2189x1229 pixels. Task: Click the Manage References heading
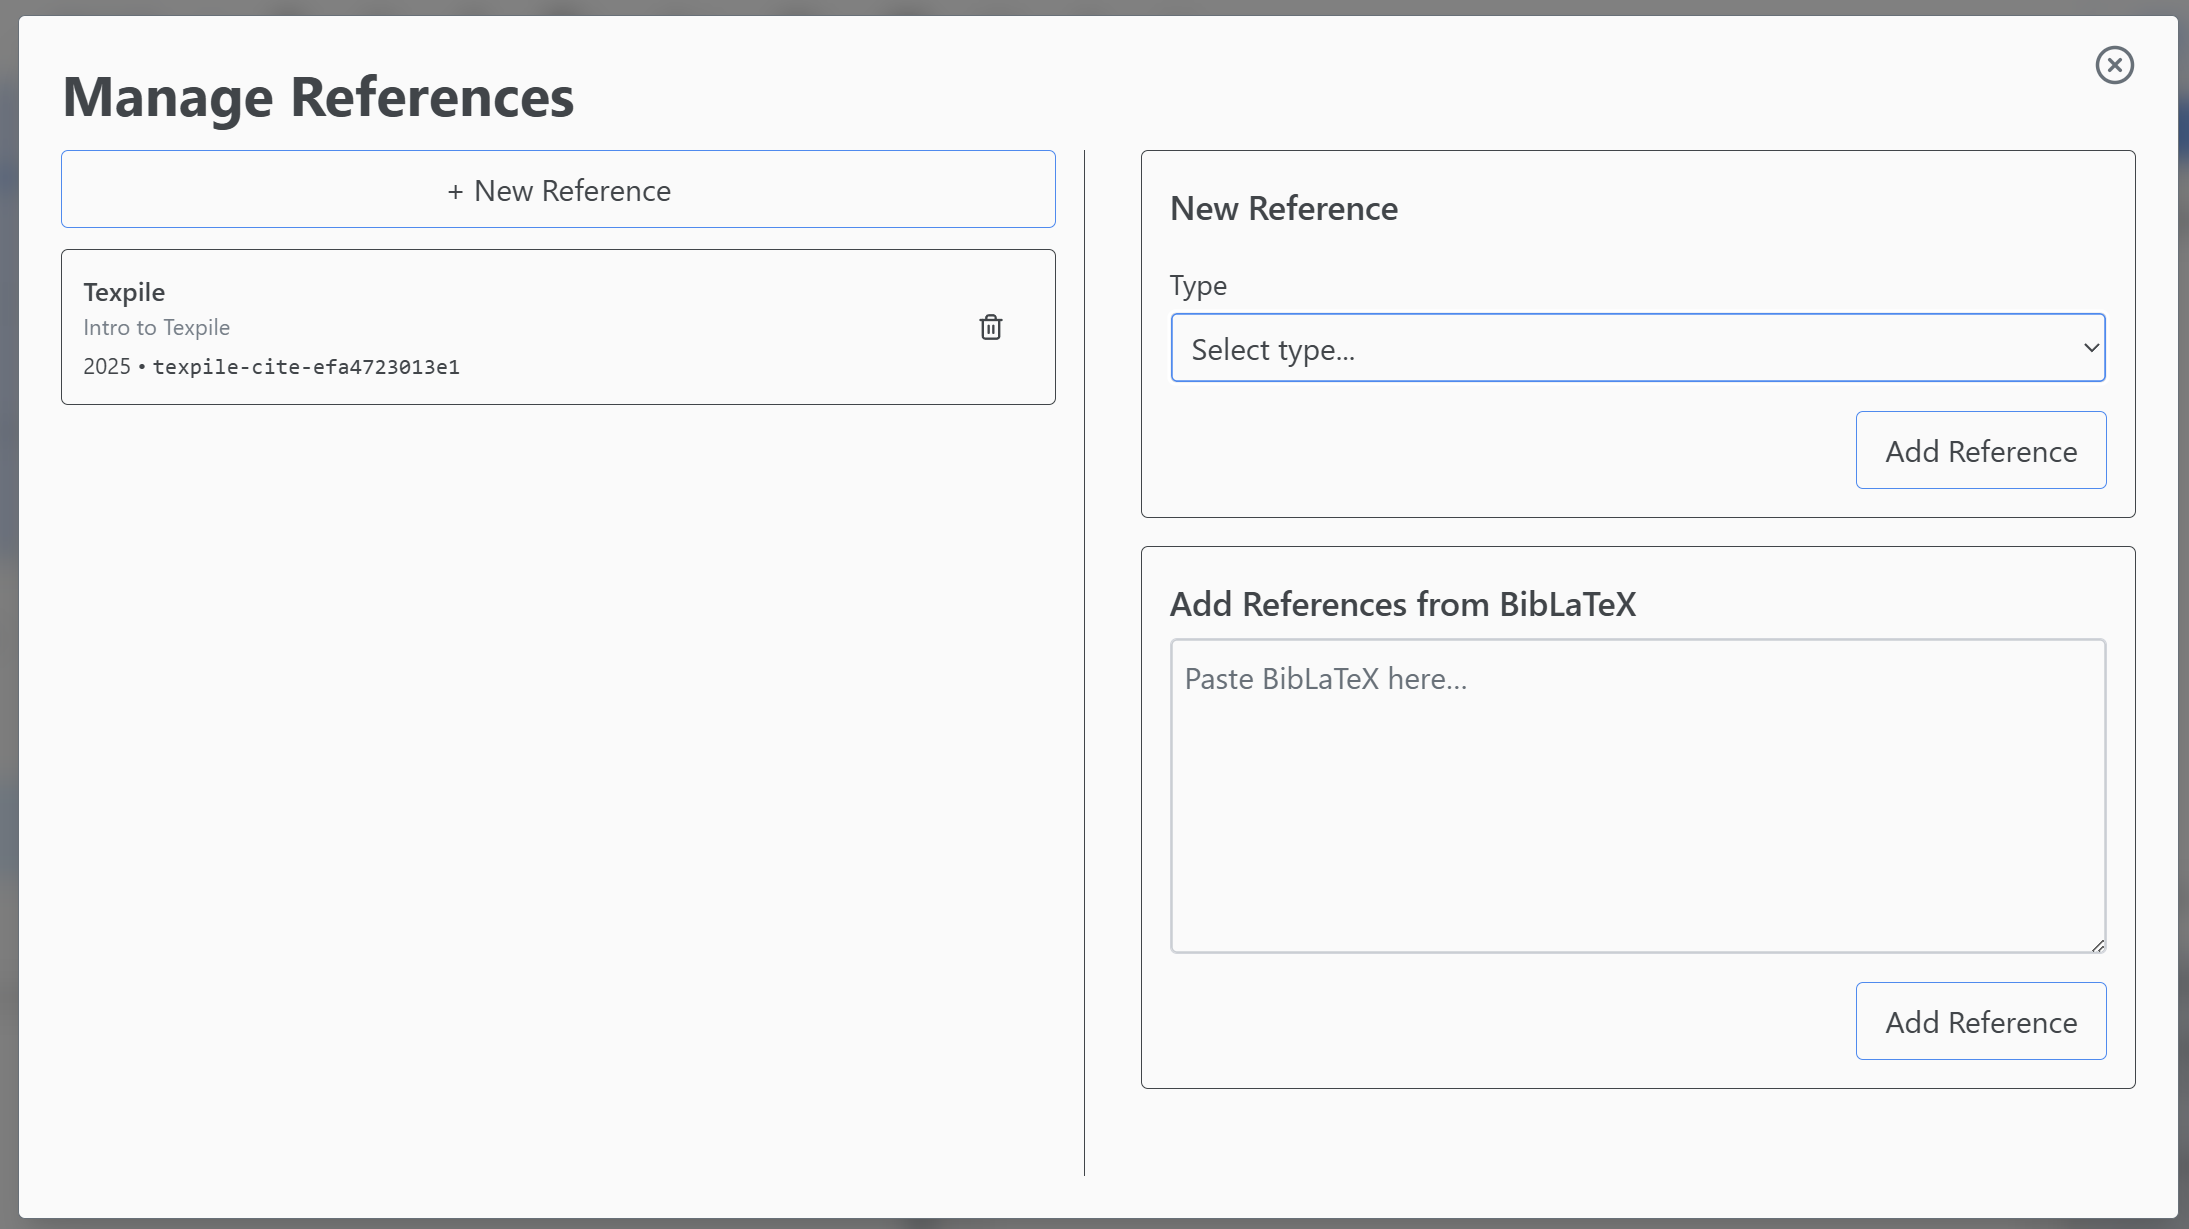tap(319, 96)
